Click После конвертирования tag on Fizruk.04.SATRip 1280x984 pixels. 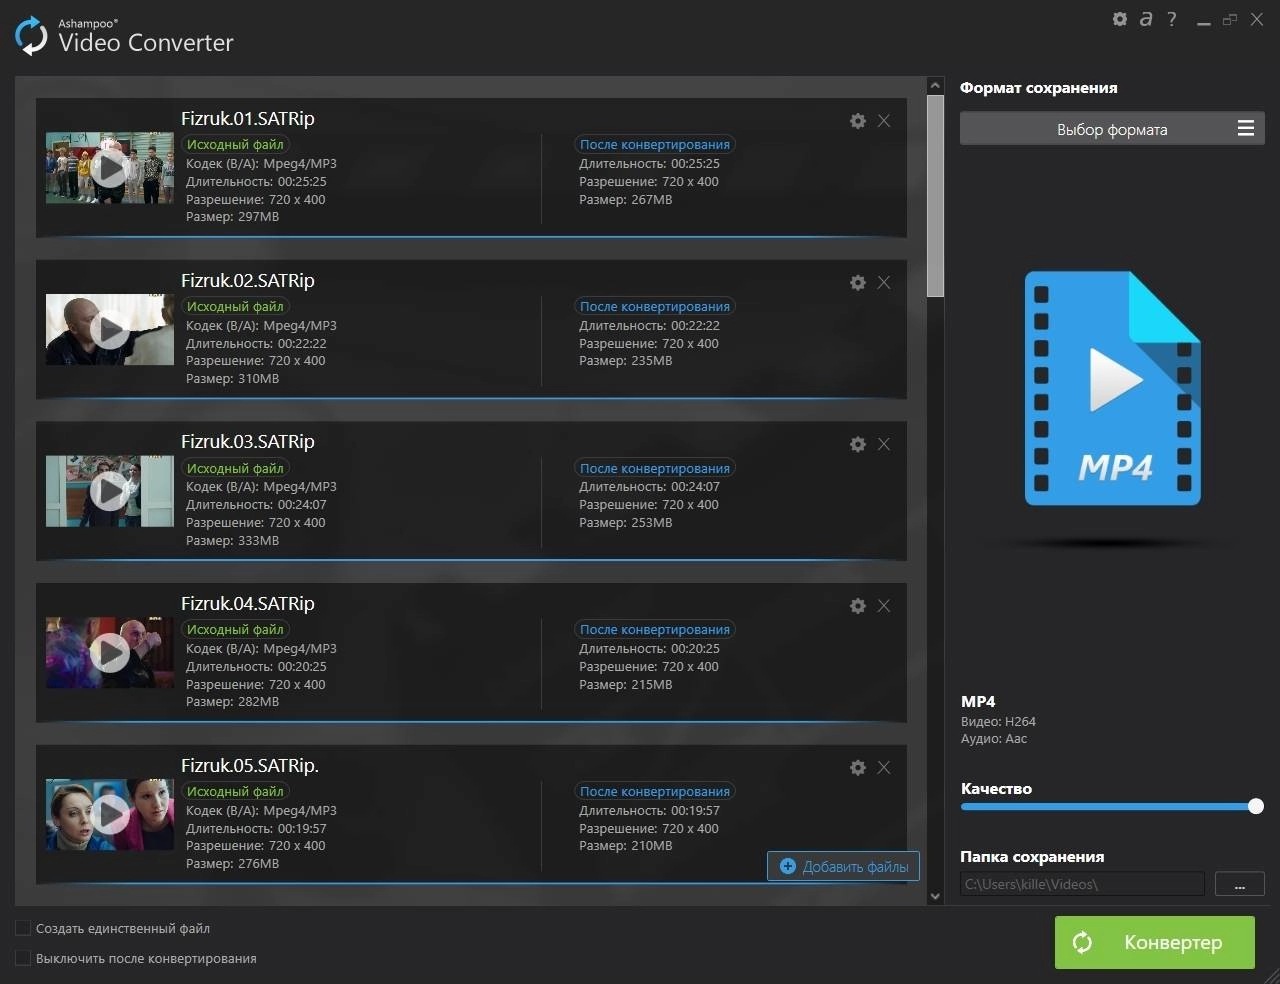pyautogui.click(x=655, y=630)
